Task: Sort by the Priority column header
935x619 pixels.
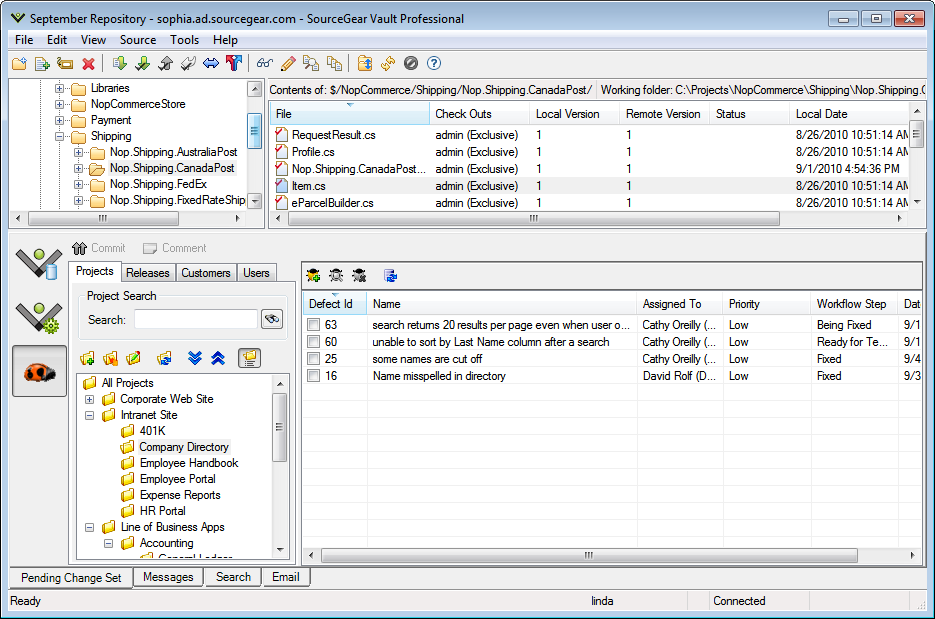Action: [744, 304]
